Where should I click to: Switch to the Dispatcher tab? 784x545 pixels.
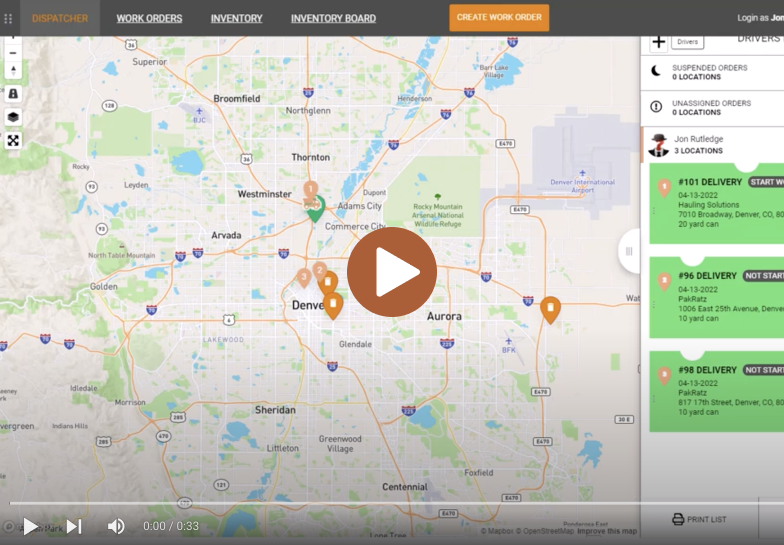click(60, 18)
